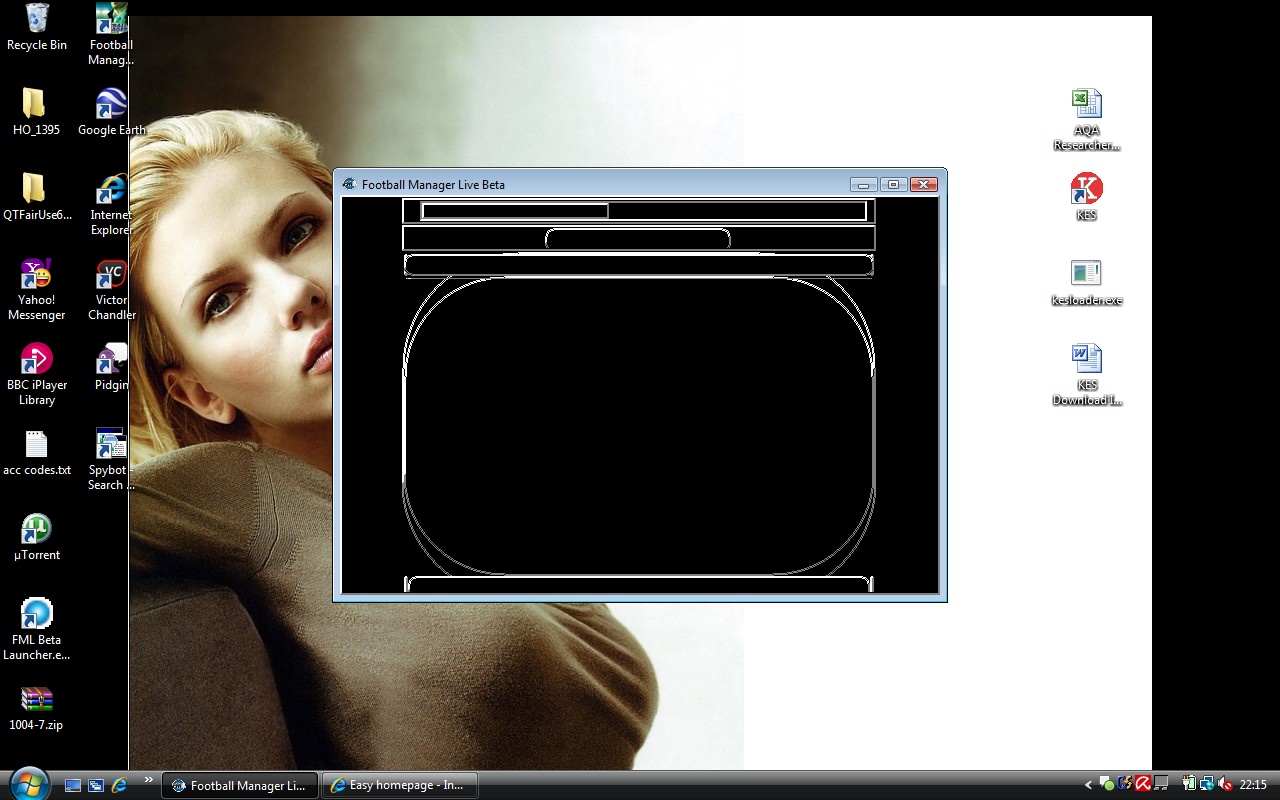Screen dimensions: 1280x800
Task: Maximize the Football Manager Live Beta window
Action: point(894,184)
